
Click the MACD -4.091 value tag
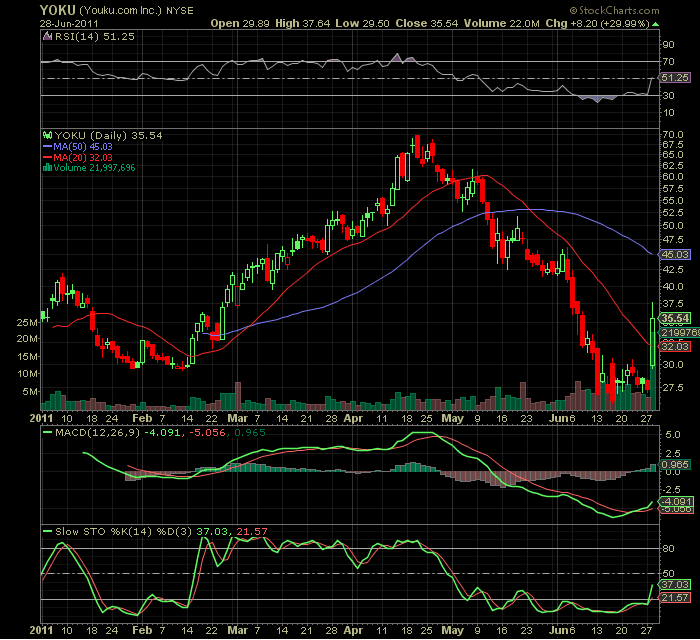click(675, 501)
